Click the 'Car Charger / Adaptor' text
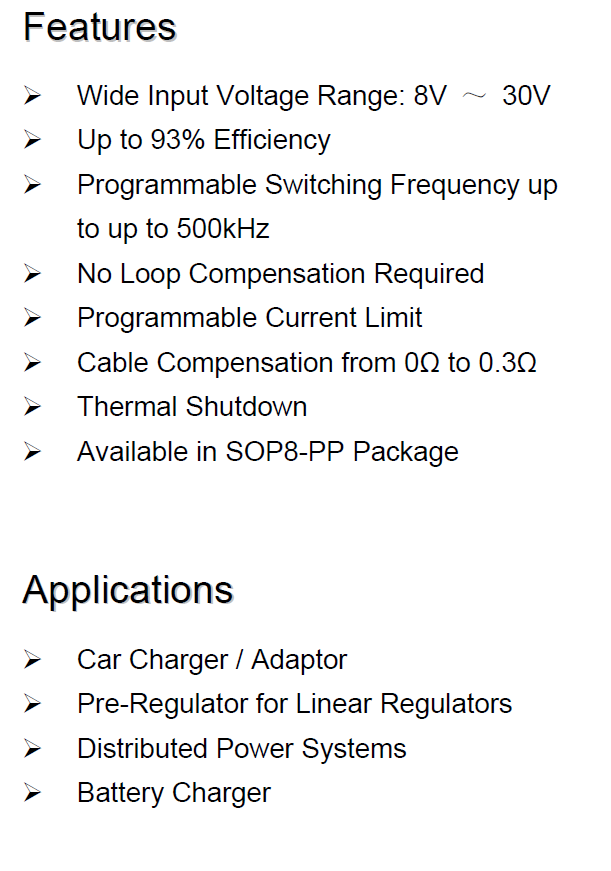 pyautogui.click(x=212, y=660)
